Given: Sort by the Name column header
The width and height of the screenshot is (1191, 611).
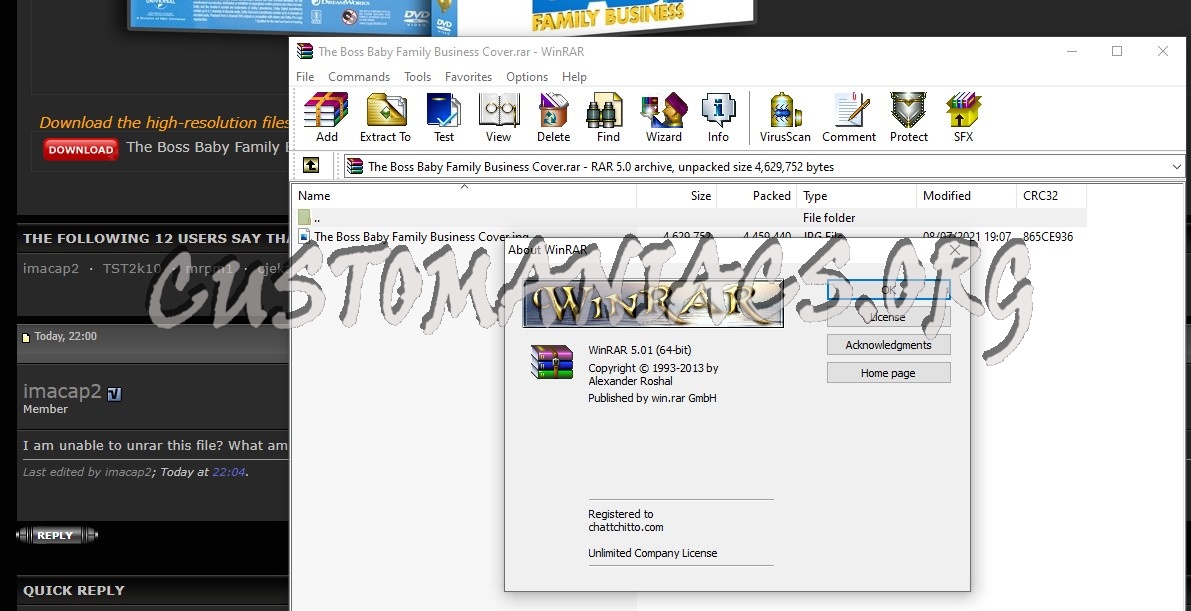Looking at the screenshot, I should coord(463,195).
